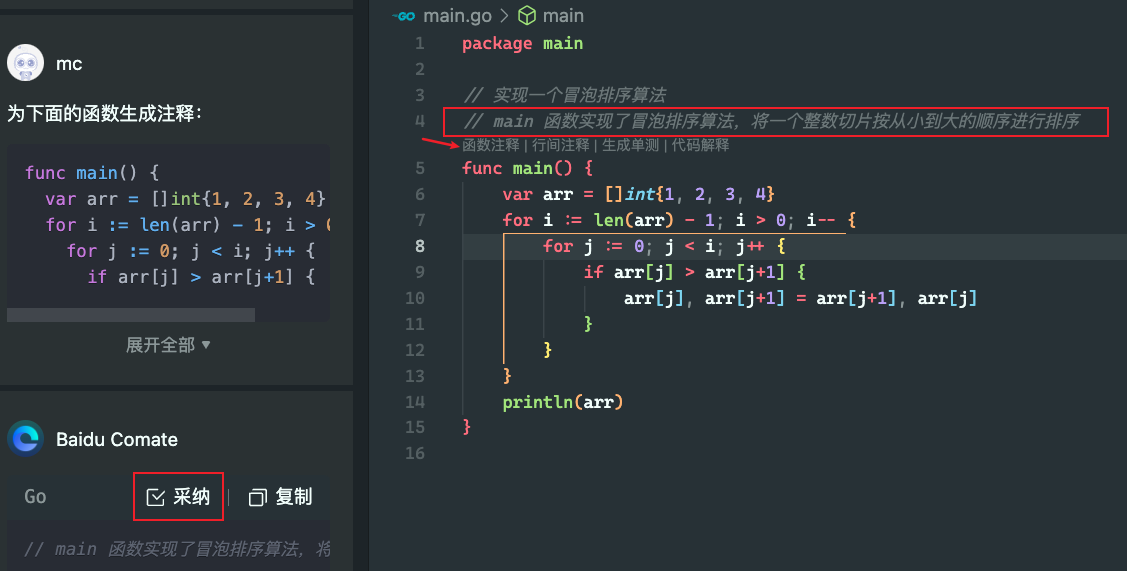Click the prompt text 为下面的函数生成注释
The height and width of the screenshot is (571, 1127).
[x=105, y=114]
